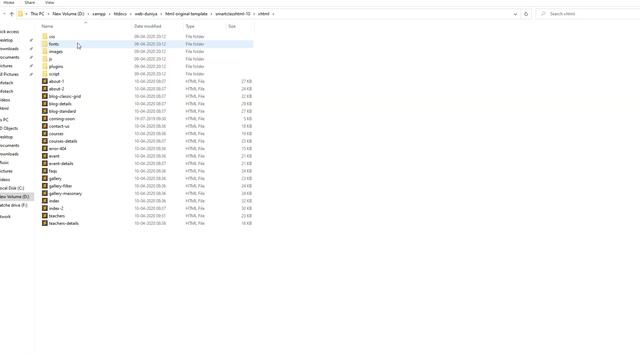Select the teachers-details file name
Screen dimensions: 640x360
pyautogui.click(x=64, y=224)
